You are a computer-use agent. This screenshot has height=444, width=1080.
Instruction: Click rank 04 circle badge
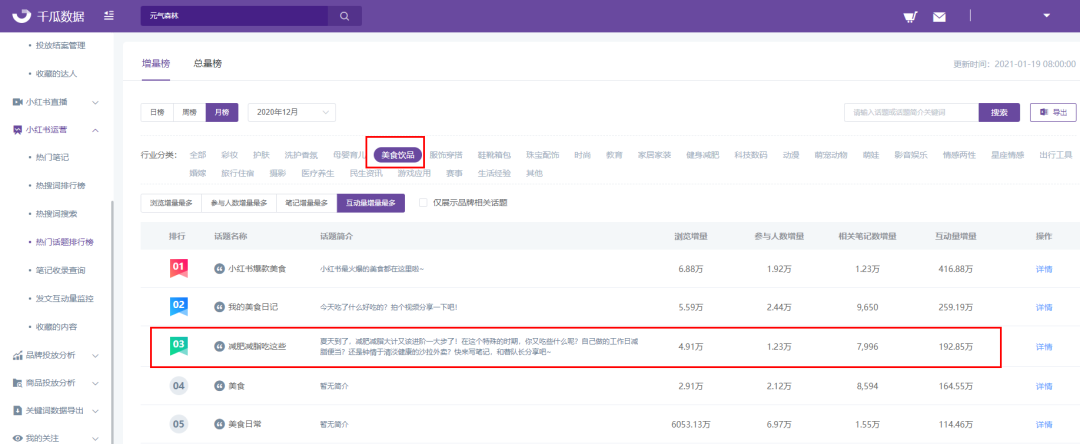[x=179, y=385]
